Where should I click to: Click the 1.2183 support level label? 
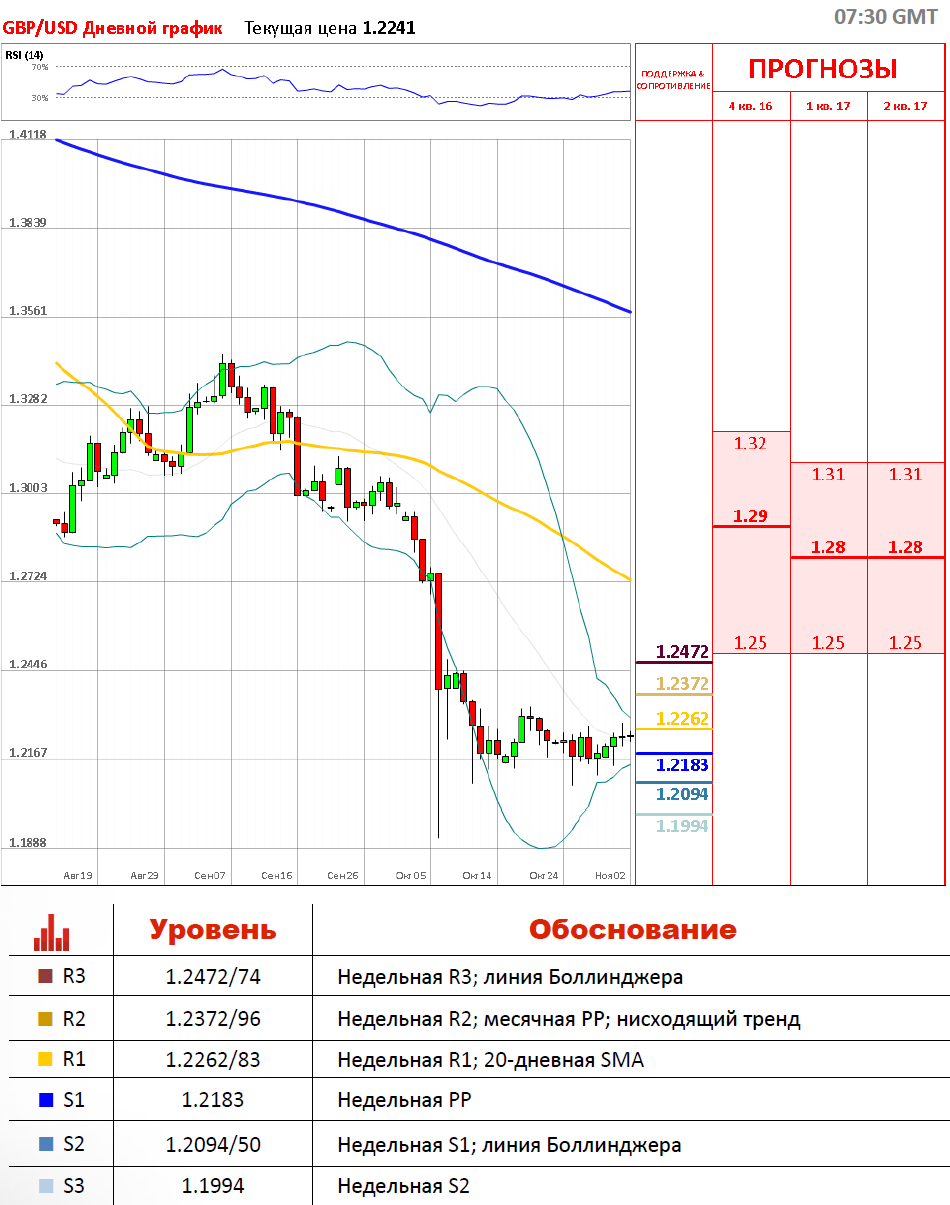682,765
